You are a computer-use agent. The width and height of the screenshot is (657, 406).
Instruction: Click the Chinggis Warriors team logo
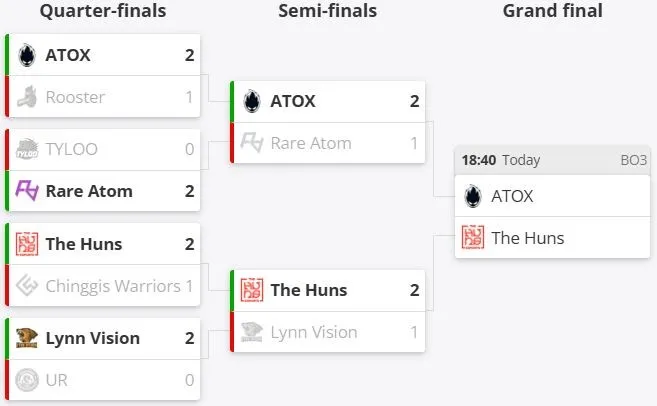tap(27, 286)
